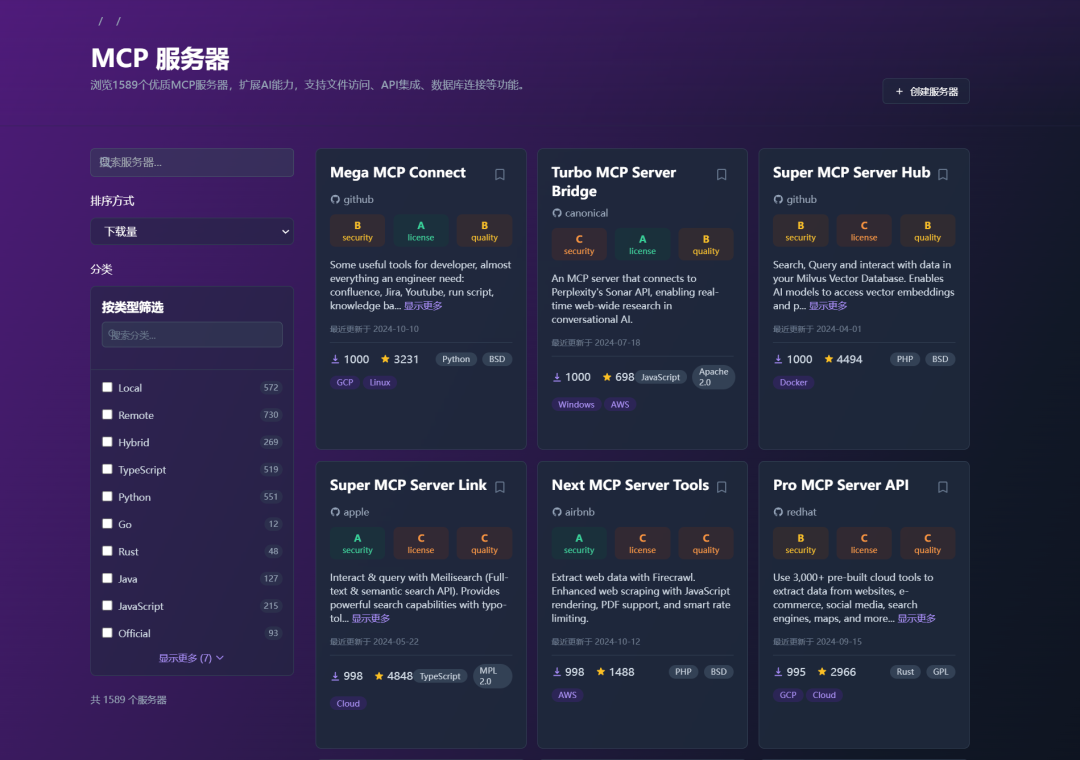
Task: Click star icon next to 3231
Action: pyautogui.click(x=385, y=359)
